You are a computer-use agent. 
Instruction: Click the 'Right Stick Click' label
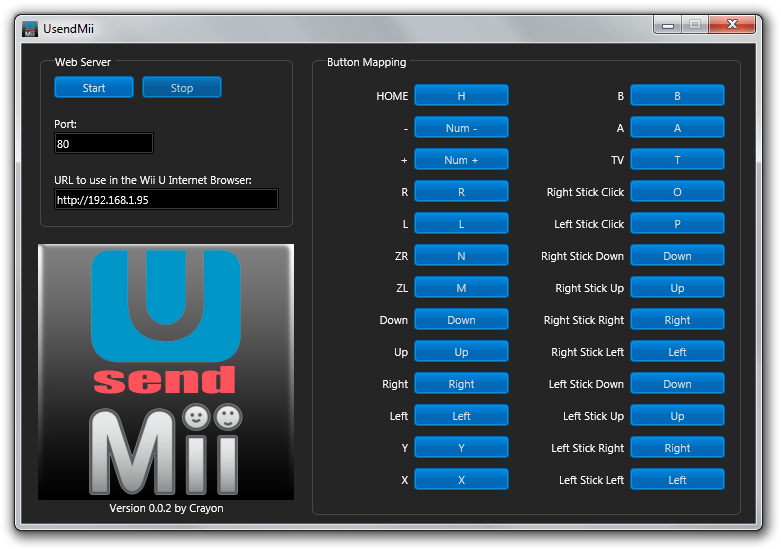tap(585, 192)
